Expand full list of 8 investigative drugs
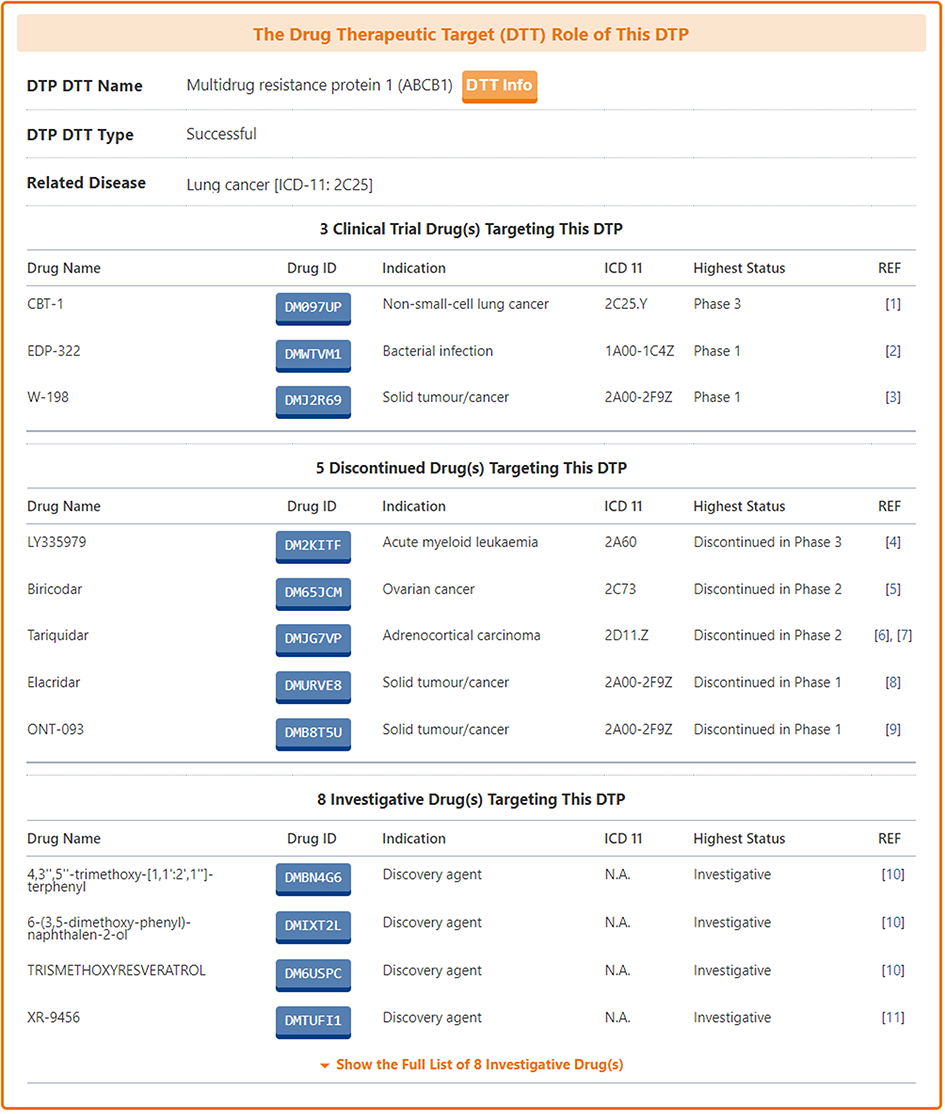The width and height of the screenshot is (945, 1114). (472, 1065)
